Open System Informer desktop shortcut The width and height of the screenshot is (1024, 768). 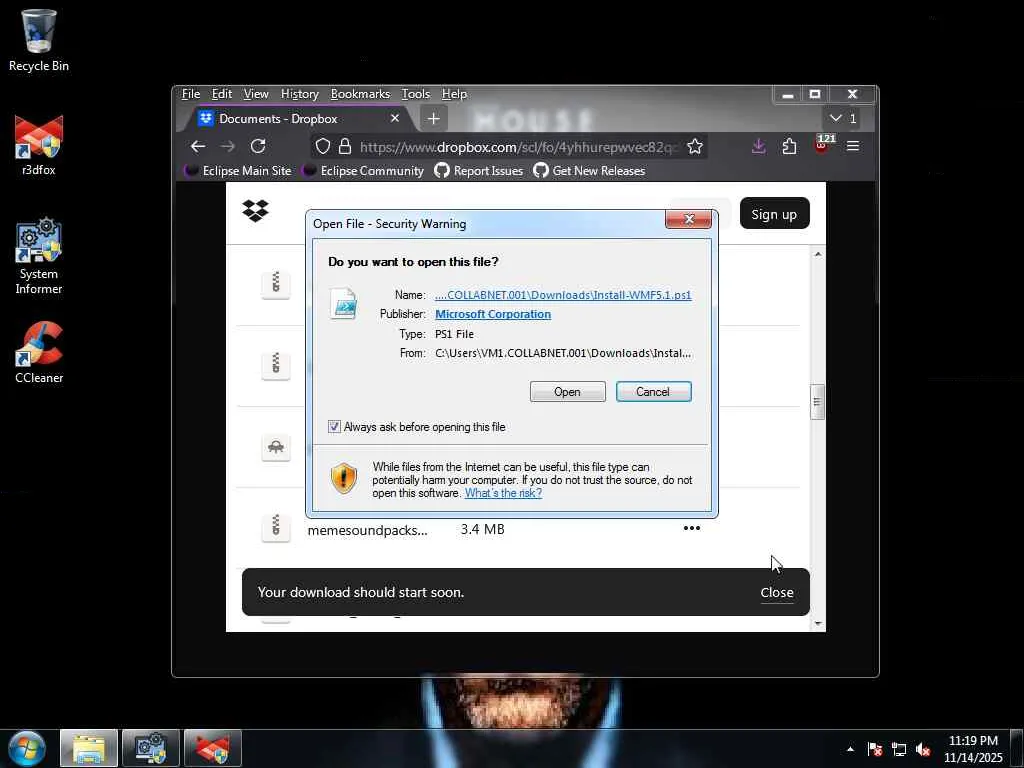(x=39, y=256)
